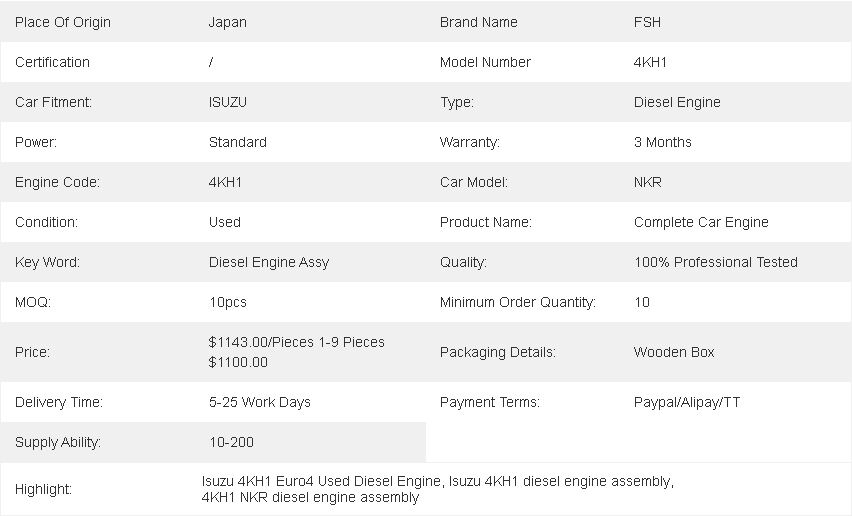The width and height of the screenshot is (852, 516).
Task: Click the Model Number label
Action: (x=485, y=62)
